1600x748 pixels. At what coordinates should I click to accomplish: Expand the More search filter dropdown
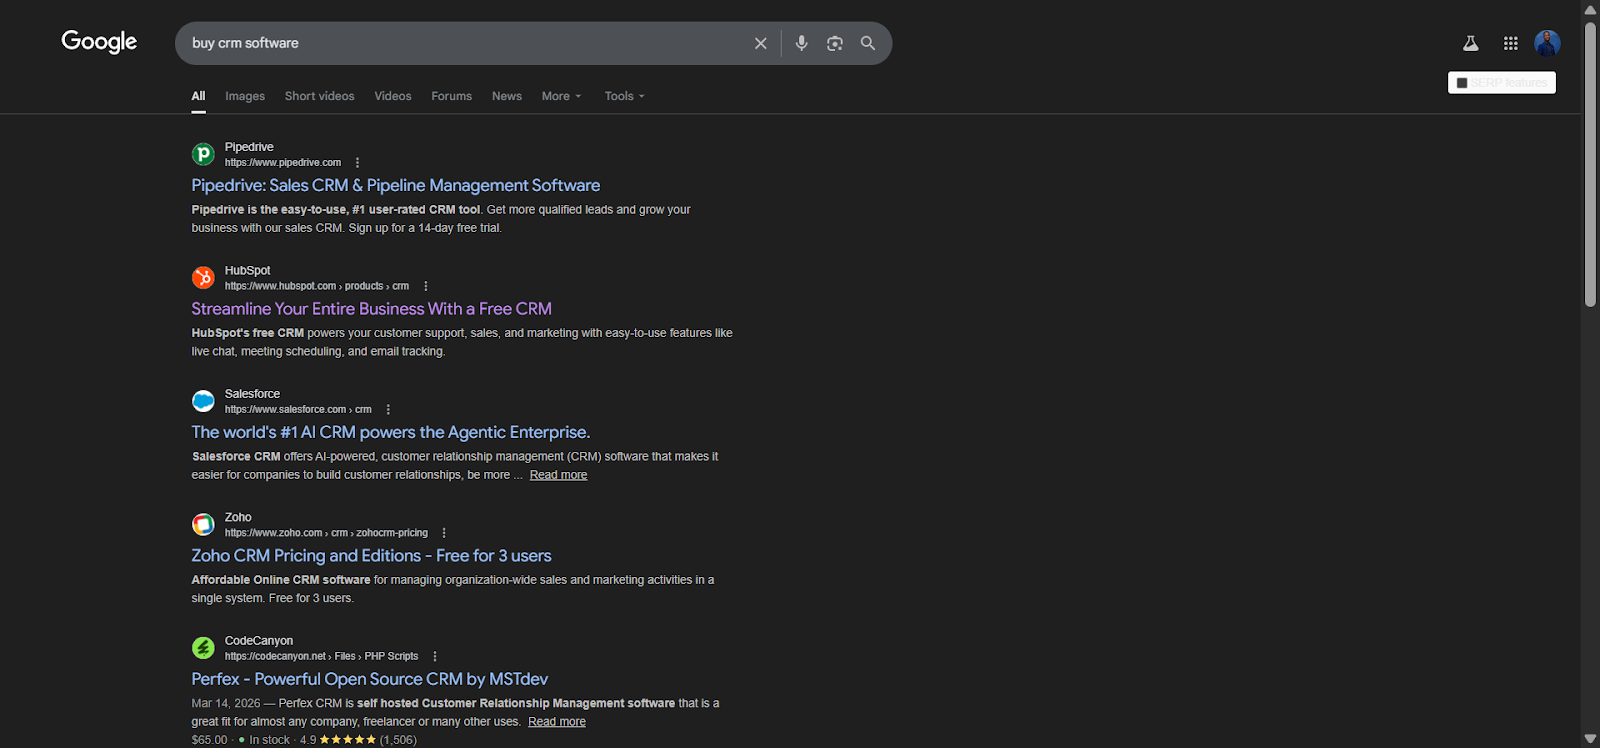pos(561,96)
